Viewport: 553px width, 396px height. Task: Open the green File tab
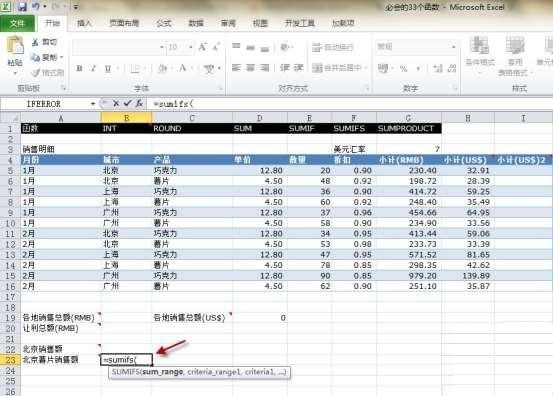click(x=17, y=24)
